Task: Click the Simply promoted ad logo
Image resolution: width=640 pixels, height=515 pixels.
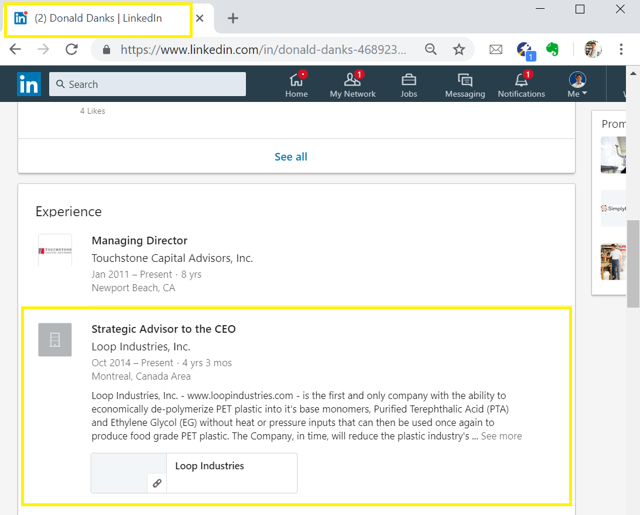Action: 613,208
